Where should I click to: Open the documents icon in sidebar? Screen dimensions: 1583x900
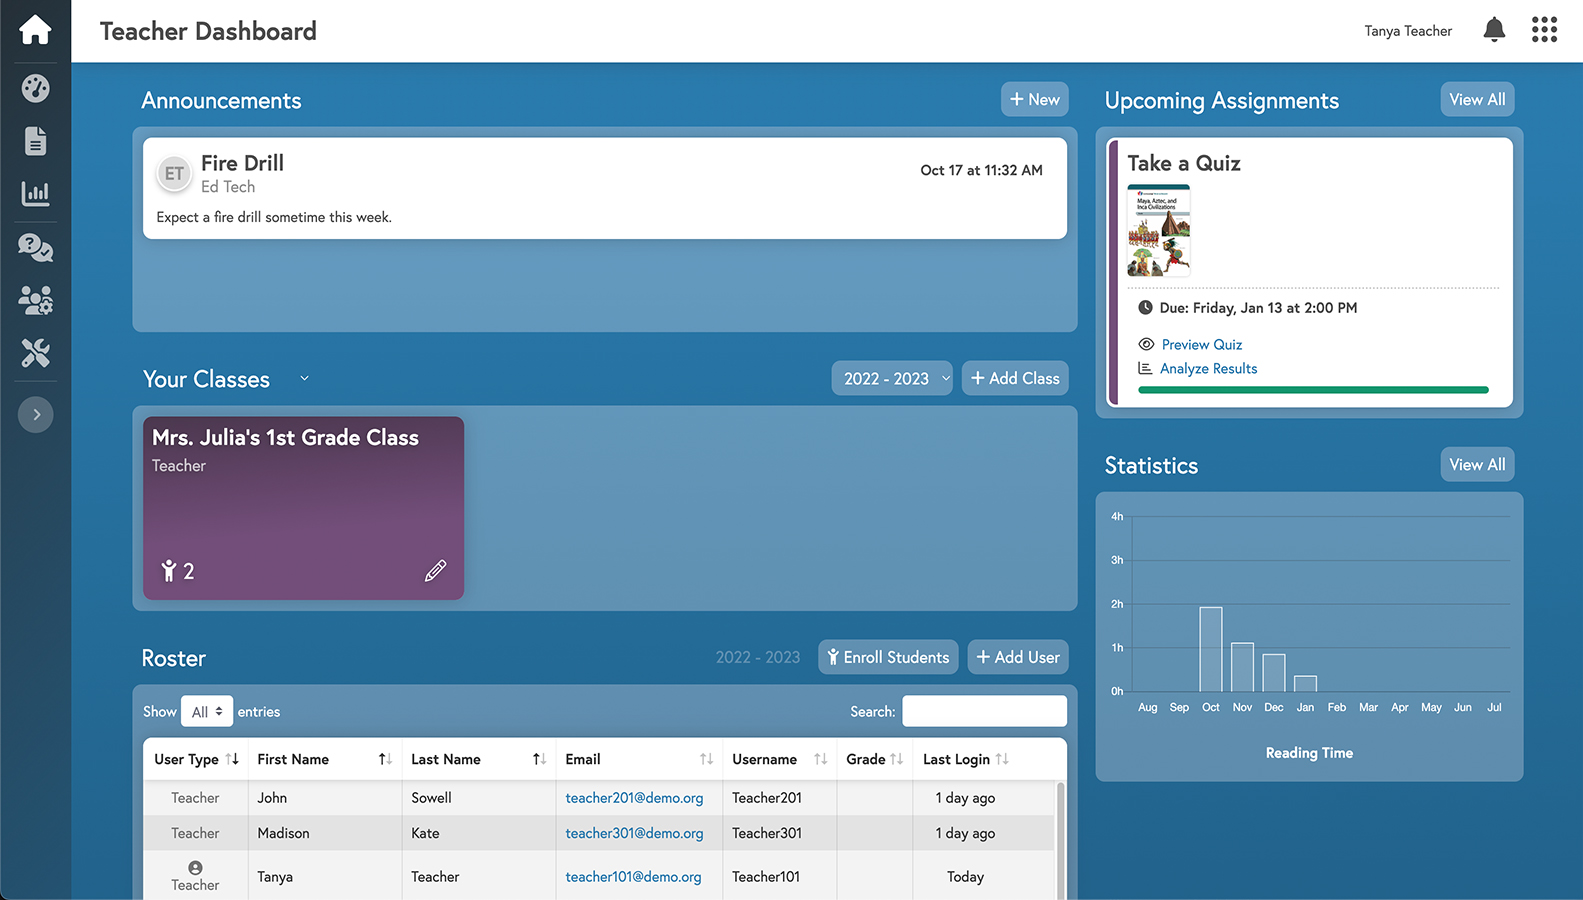pyautogui.click(x=35, y=141)
